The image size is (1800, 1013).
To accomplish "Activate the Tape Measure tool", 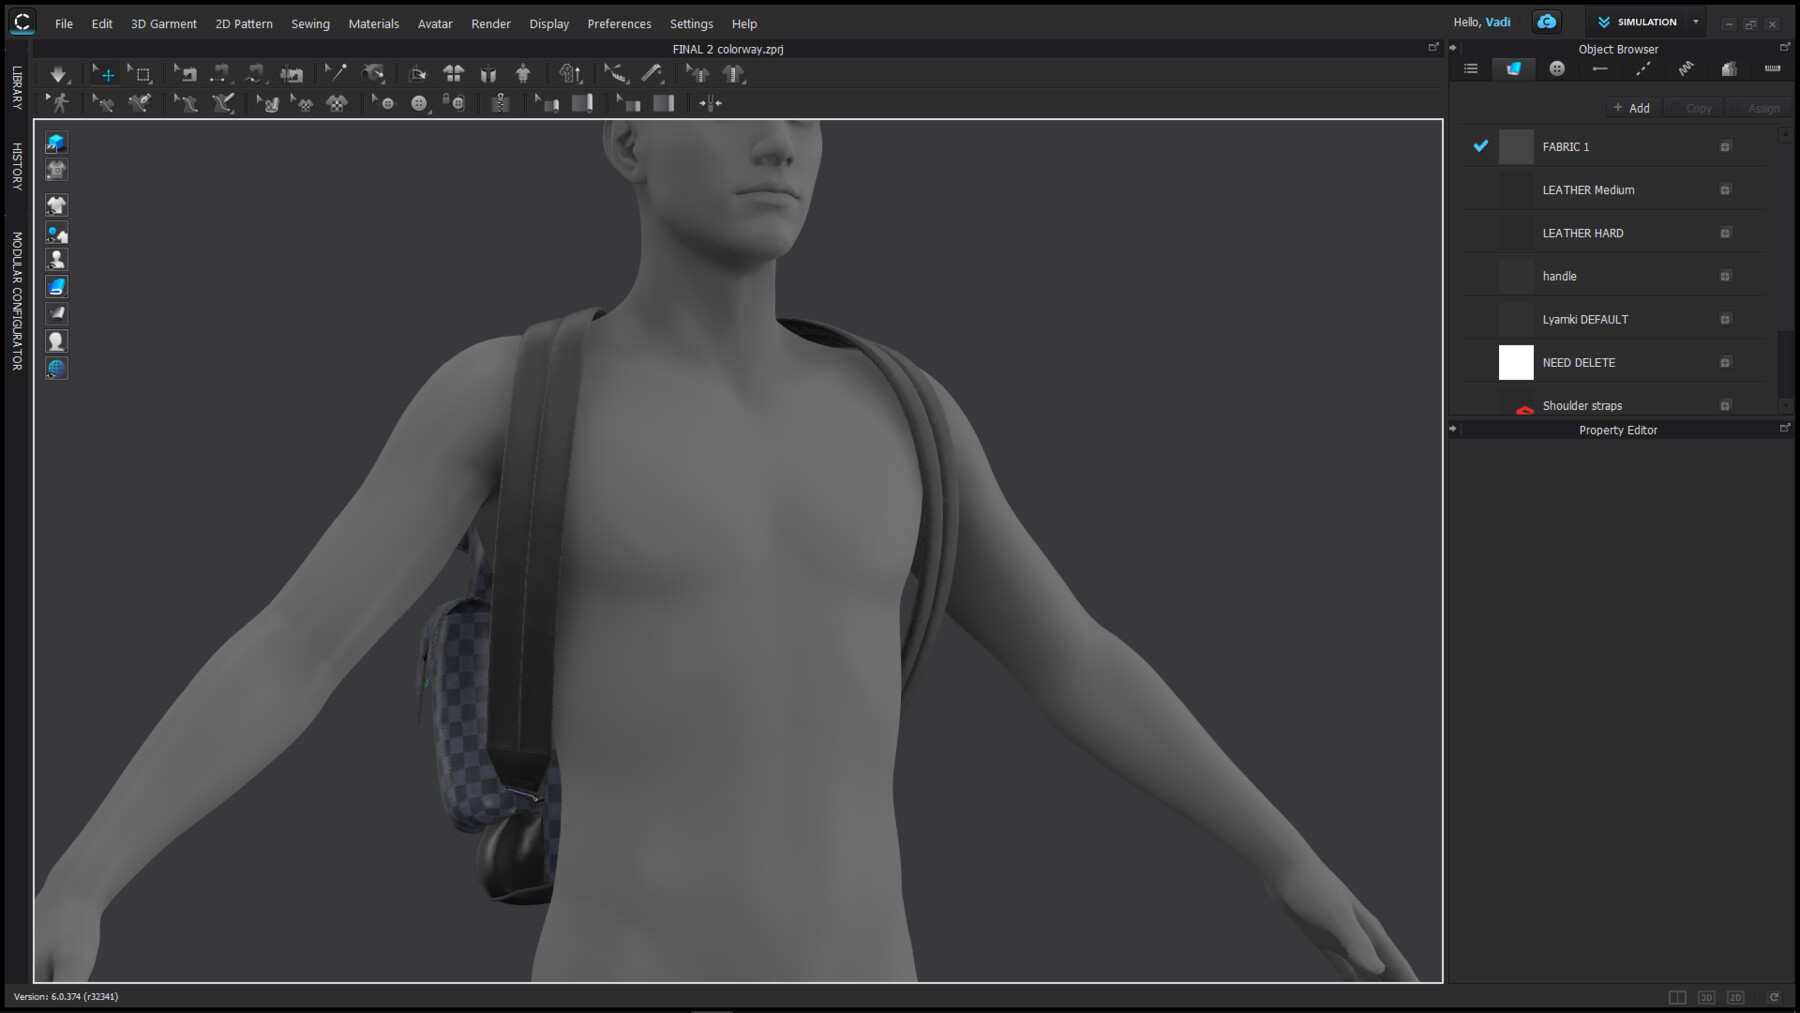I will pyautogui.click(x=616, y=73).
